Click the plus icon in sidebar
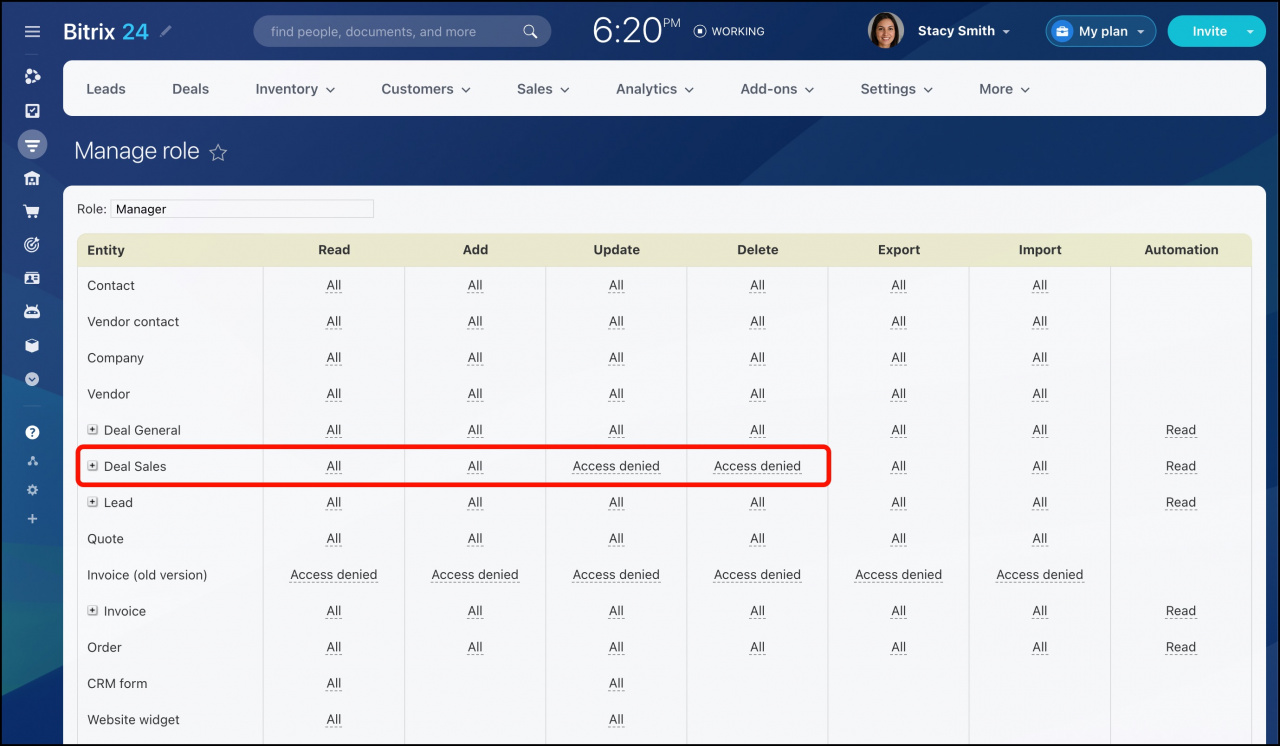 [32, 519]
